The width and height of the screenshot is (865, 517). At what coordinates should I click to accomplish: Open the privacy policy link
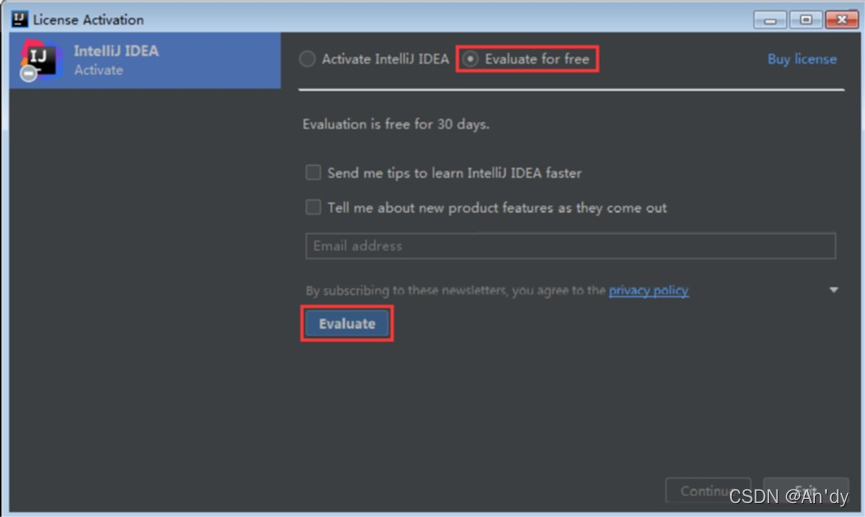click(x=648, y=290)
